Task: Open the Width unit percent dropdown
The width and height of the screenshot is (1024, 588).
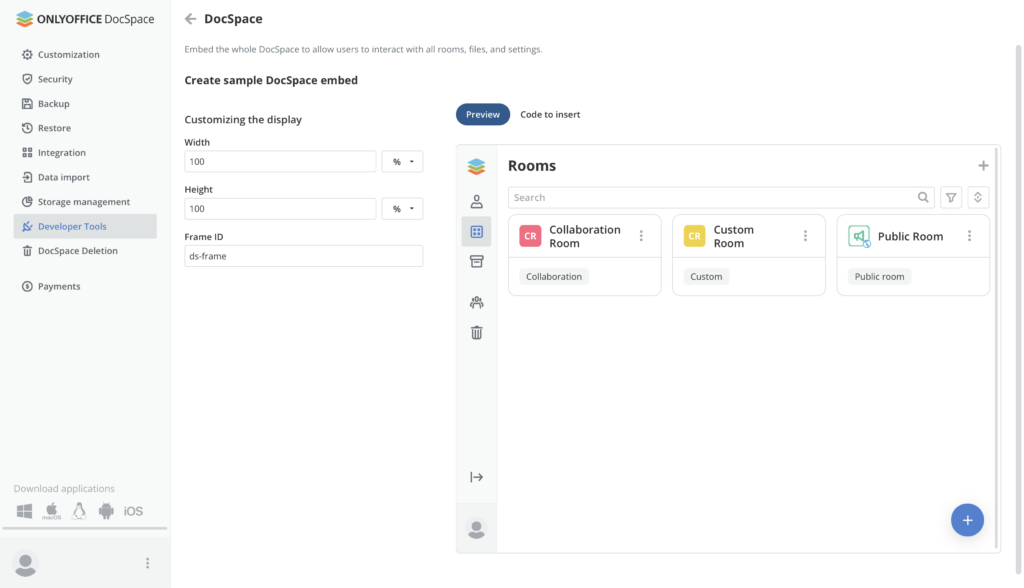Action: pos(402,161)
